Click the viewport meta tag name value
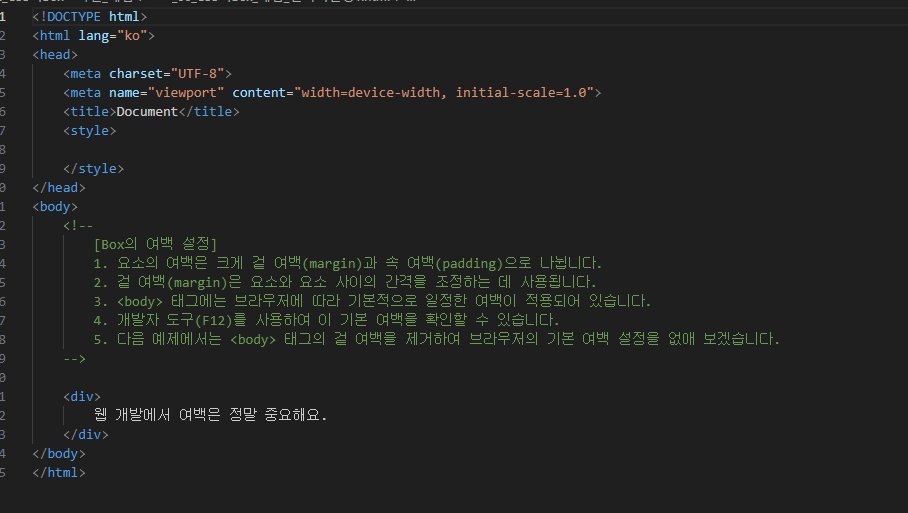This screenshot has height=513, width=908. point(186,93)
